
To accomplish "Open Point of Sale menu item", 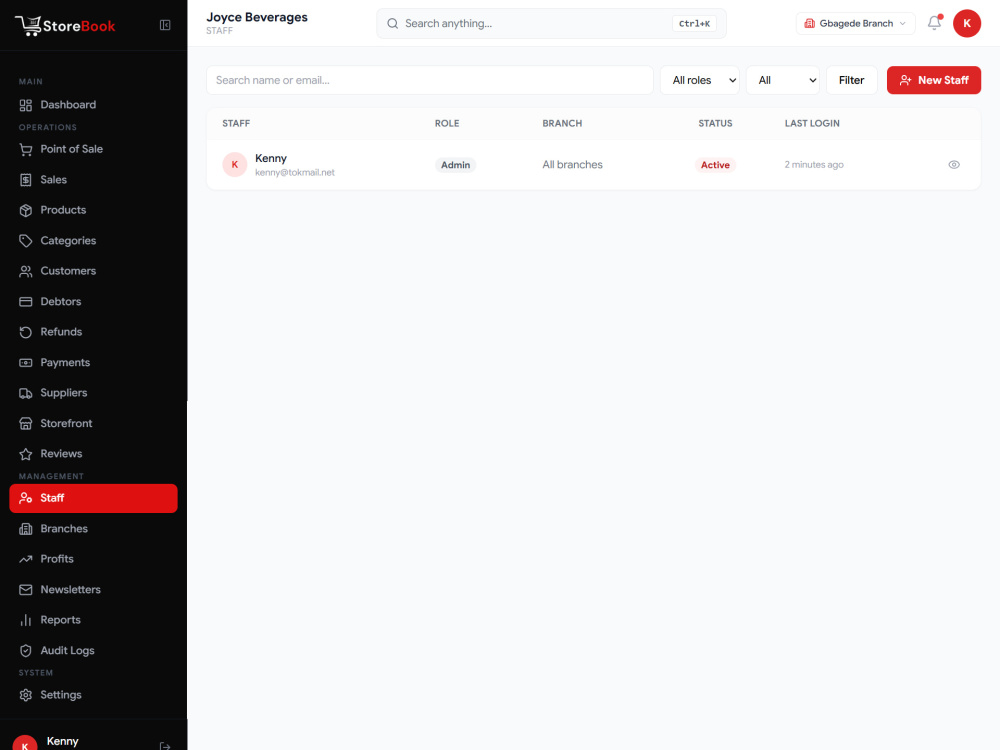I will (x=93, y=149).
